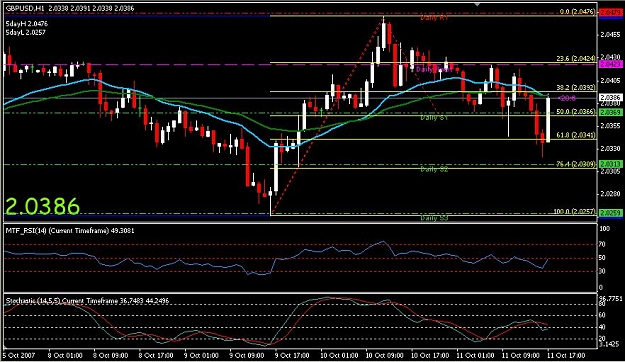This screenshot has height=362, width=625.
Task: Click the 2.0405 price axis value
Action: click(x=611, y=81)
